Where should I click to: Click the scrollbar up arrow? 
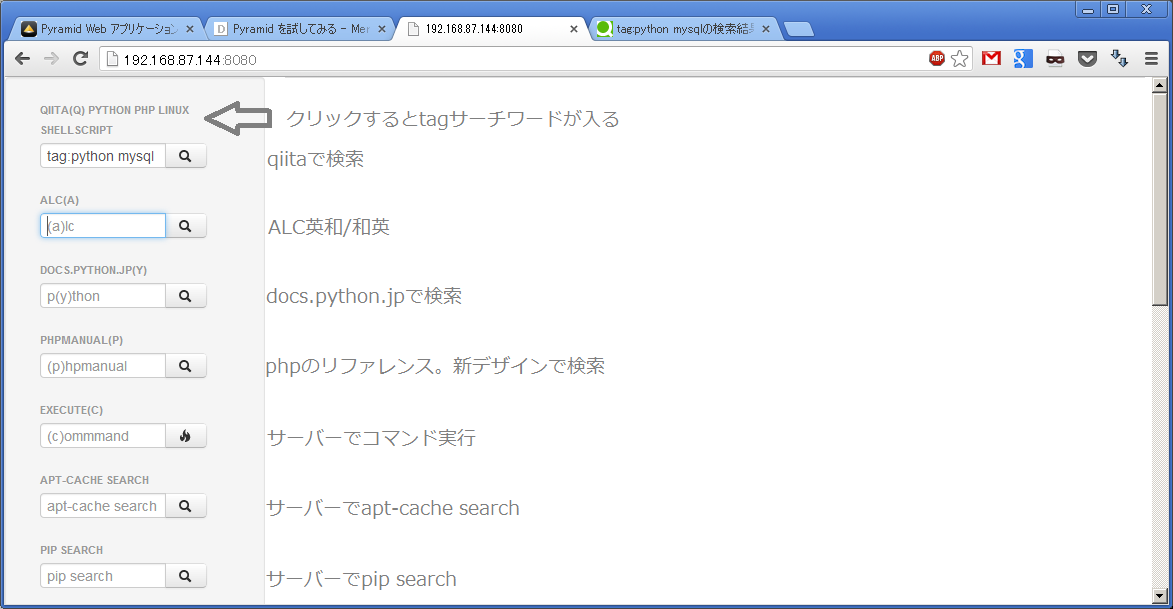[x=1160, y=85]
